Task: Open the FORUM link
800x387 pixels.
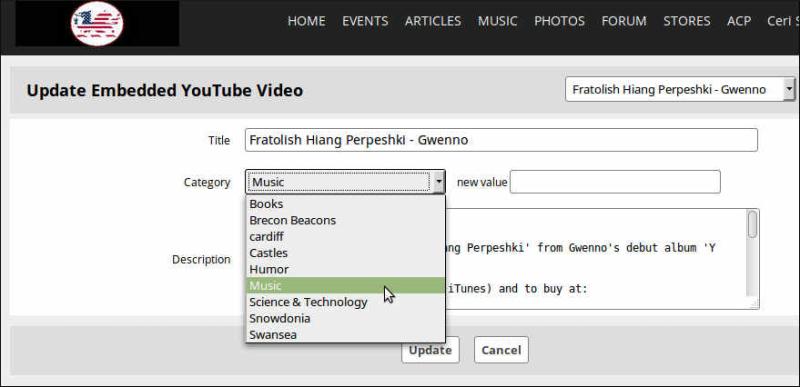Action: pyautogui.click(x=623, y=21)
